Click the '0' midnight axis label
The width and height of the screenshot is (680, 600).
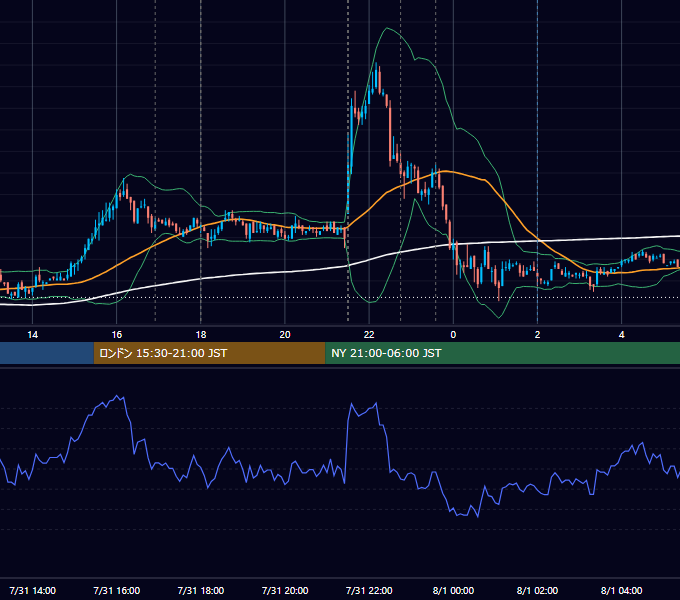click(453, 335)
